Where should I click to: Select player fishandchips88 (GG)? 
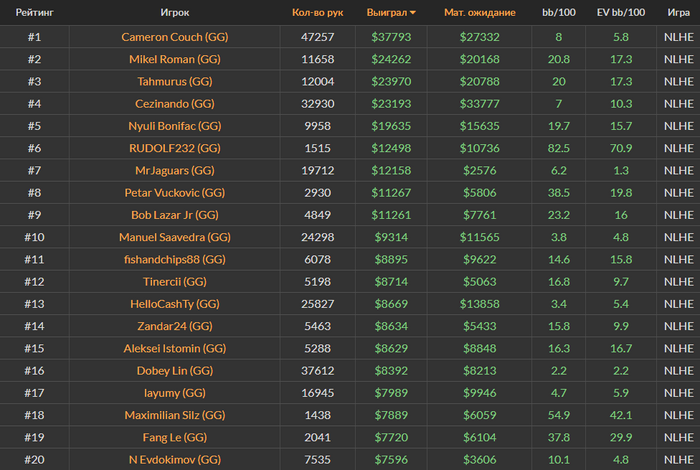coord(175,259)
